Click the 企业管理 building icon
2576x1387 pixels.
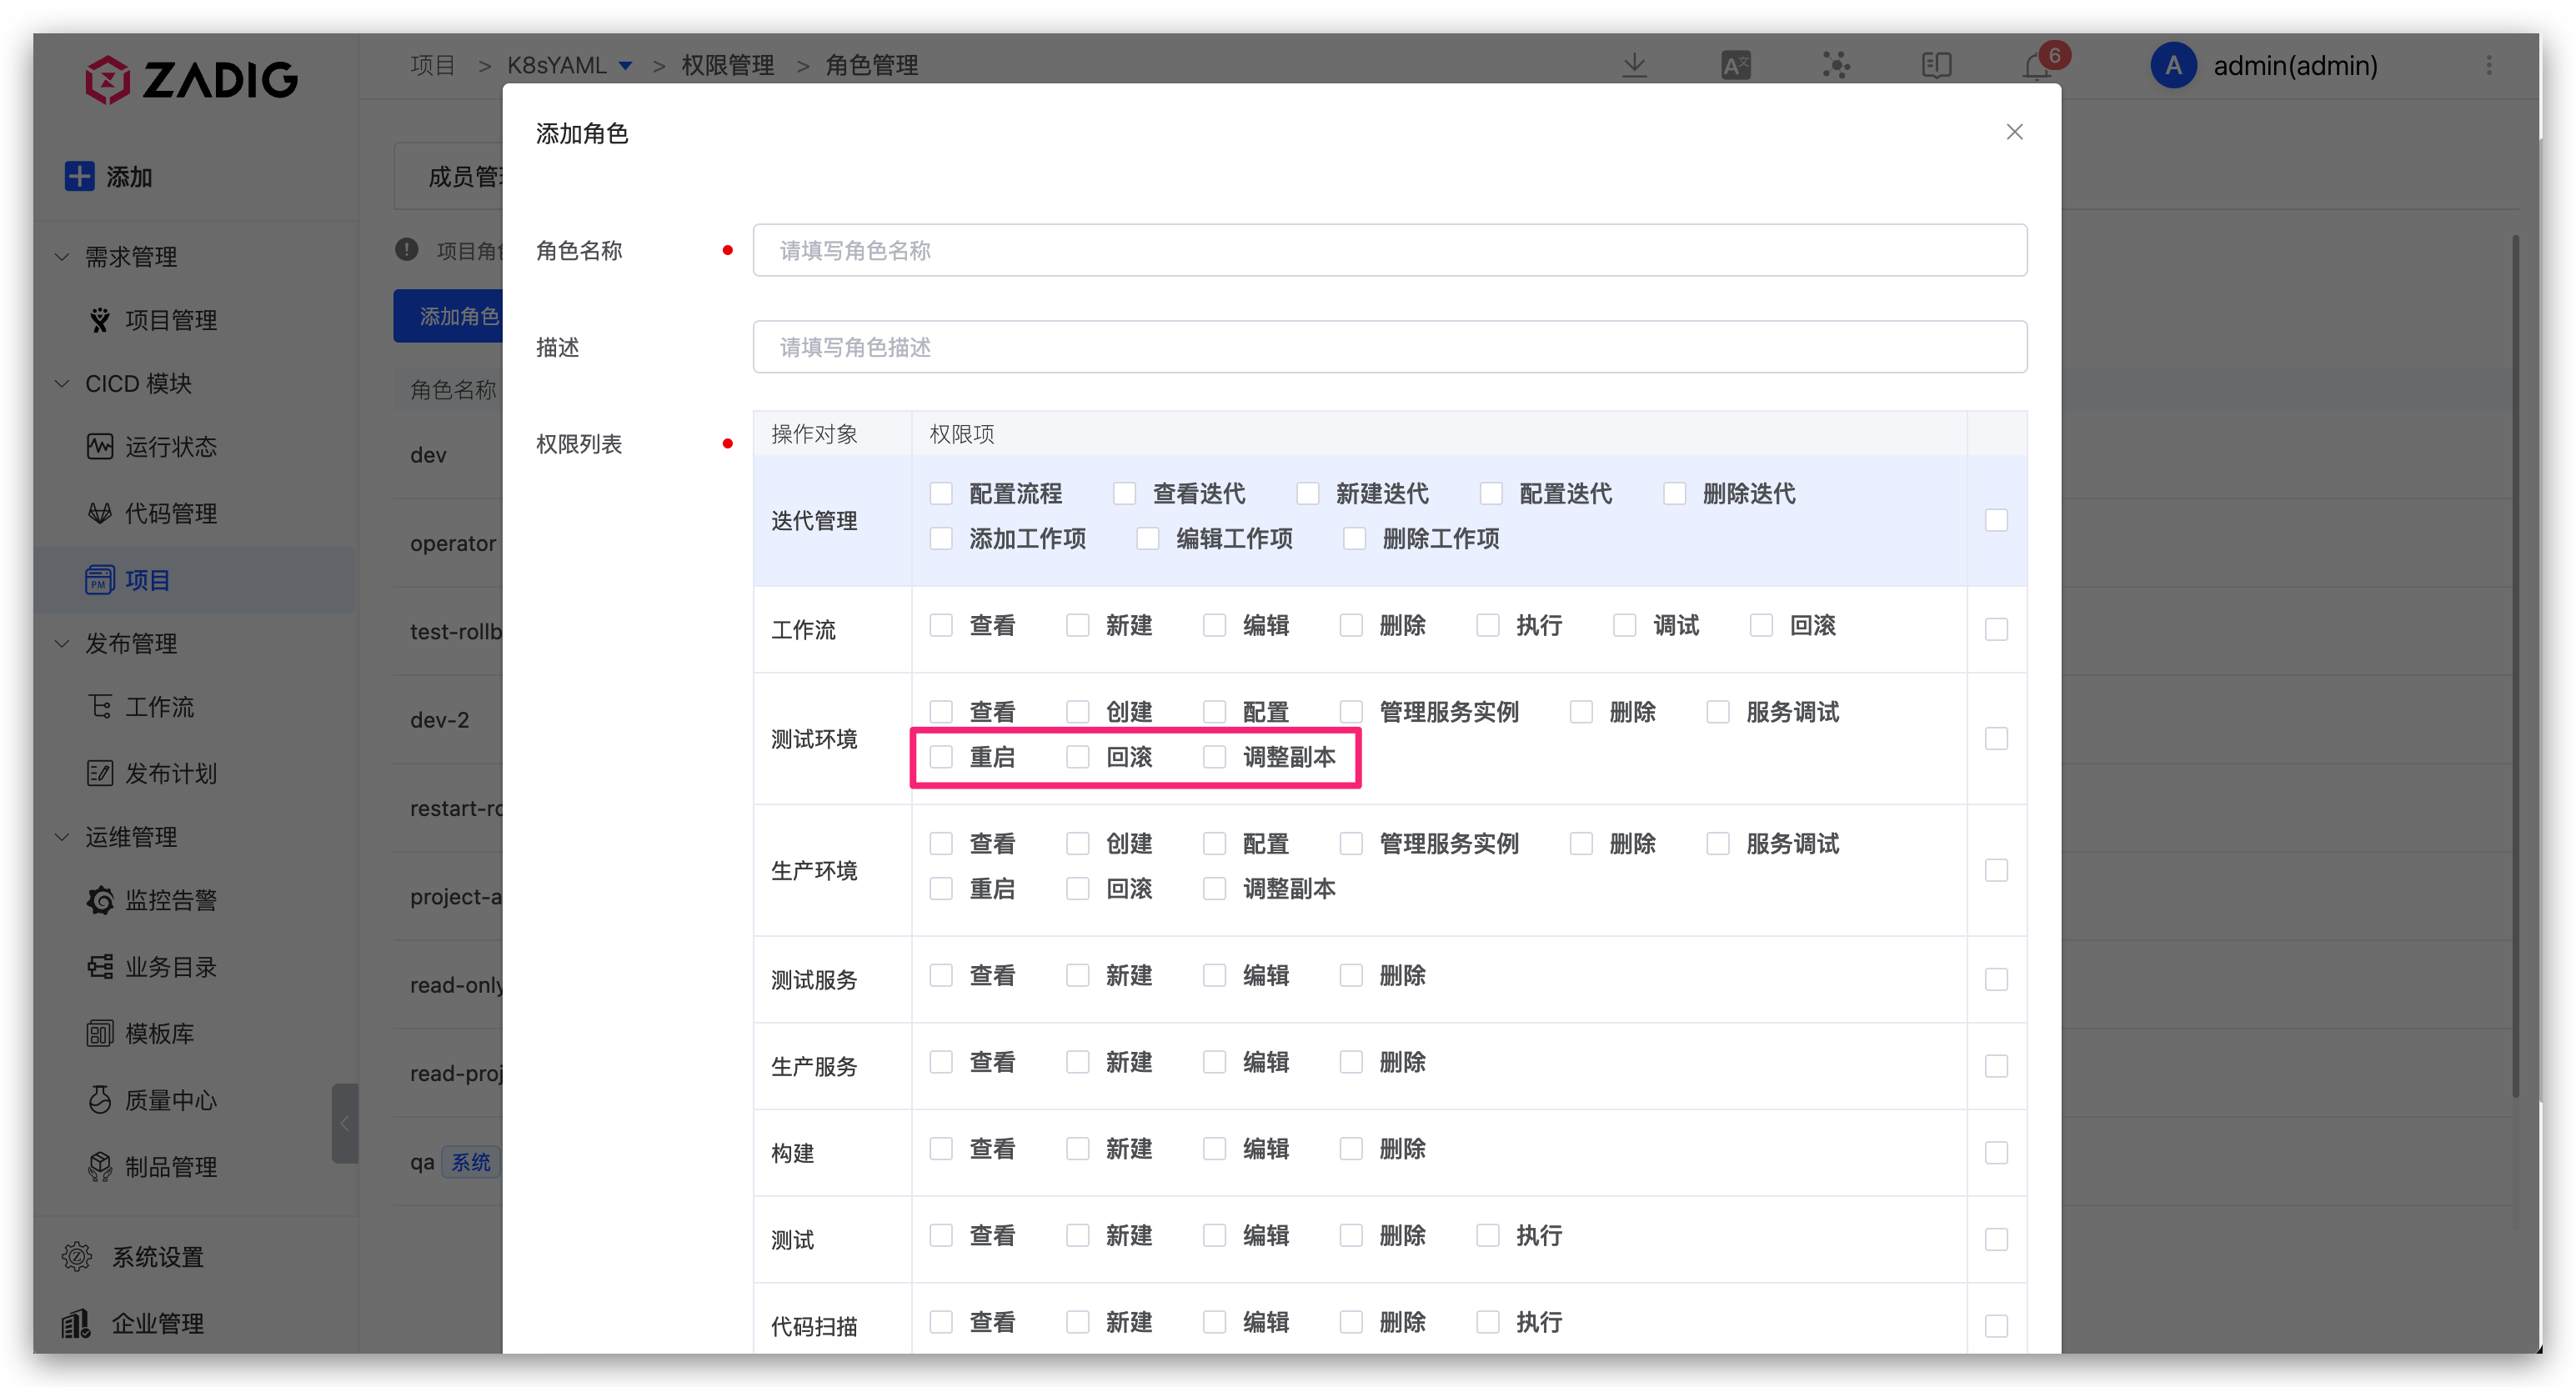coord(77,1323)
